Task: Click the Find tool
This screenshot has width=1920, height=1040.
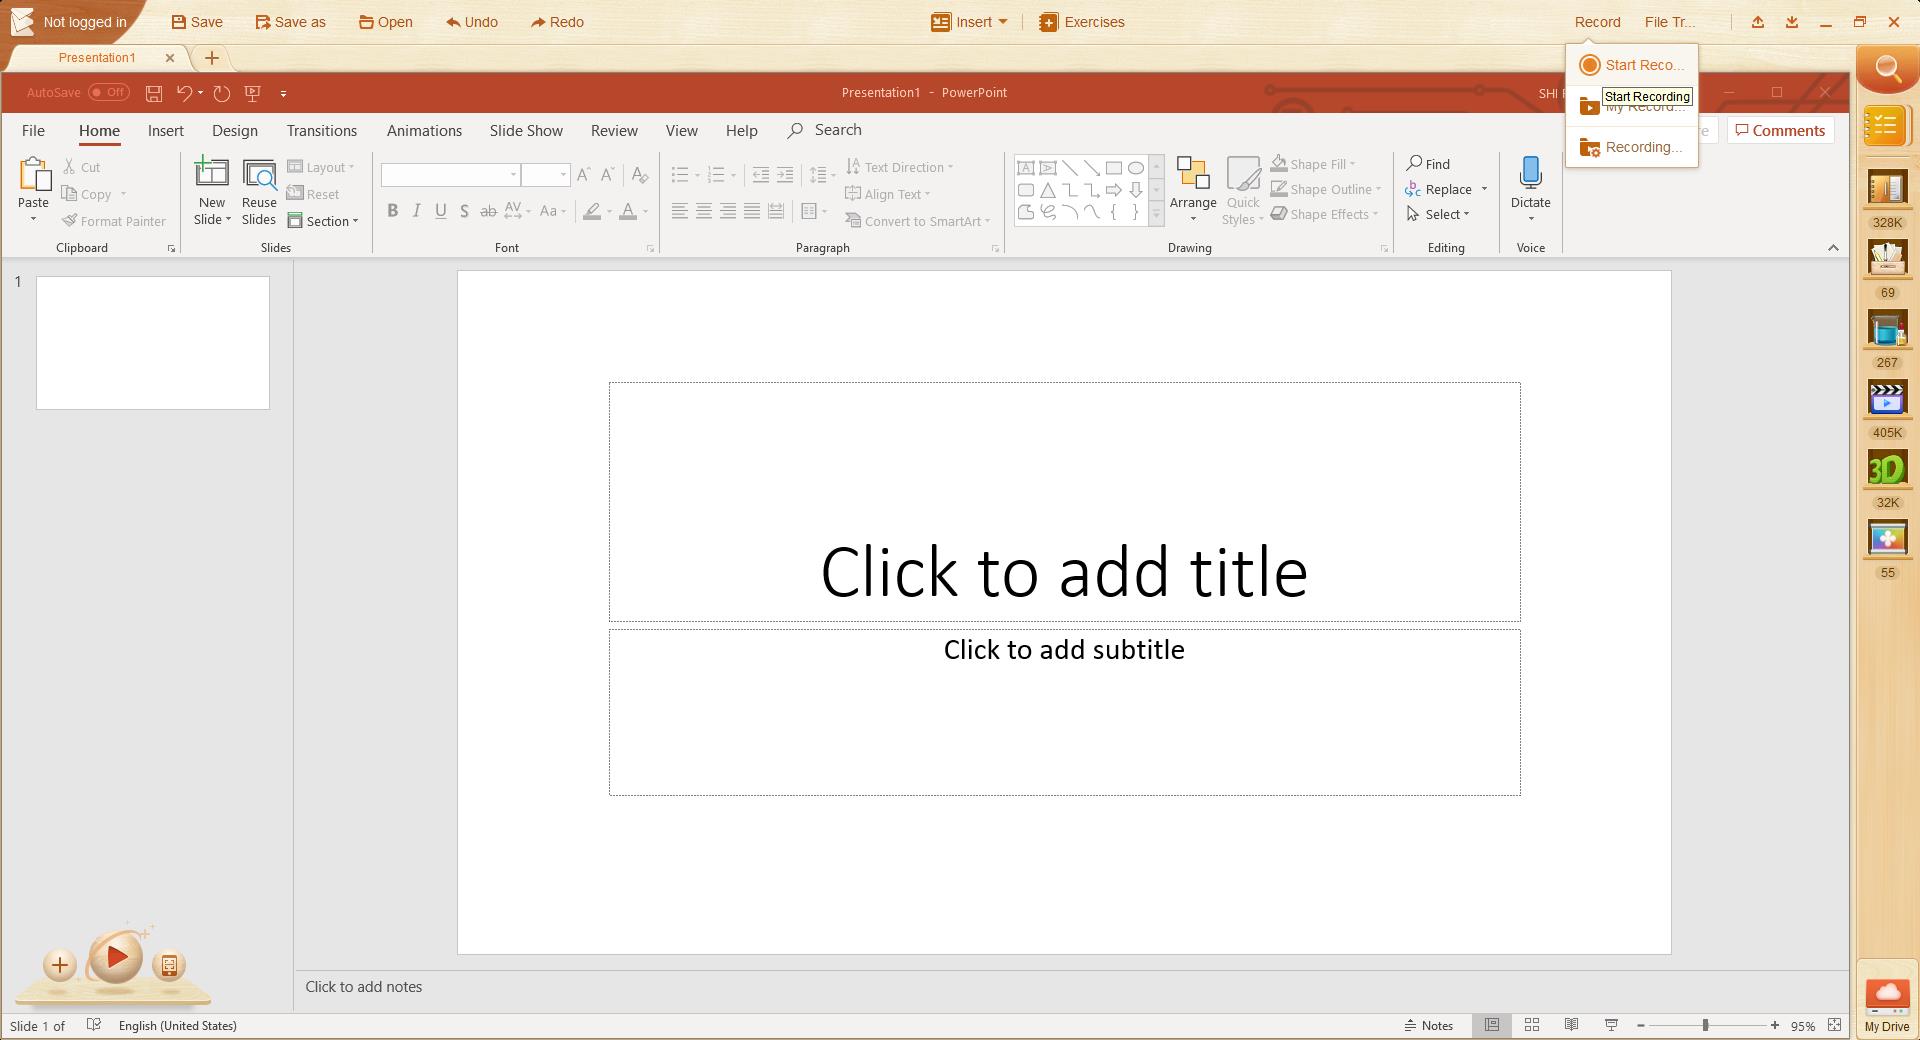Action: (x=1428, y=164)
